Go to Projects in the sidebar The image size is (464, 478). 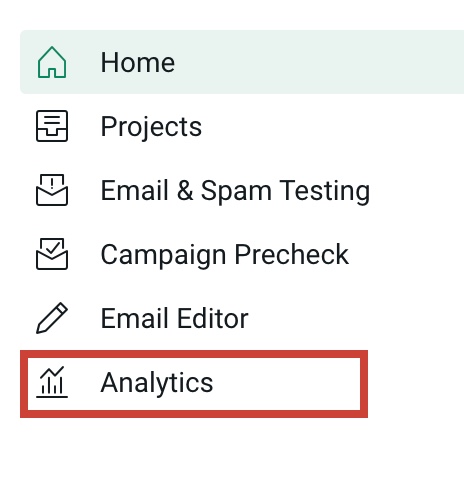click(151, 127)
